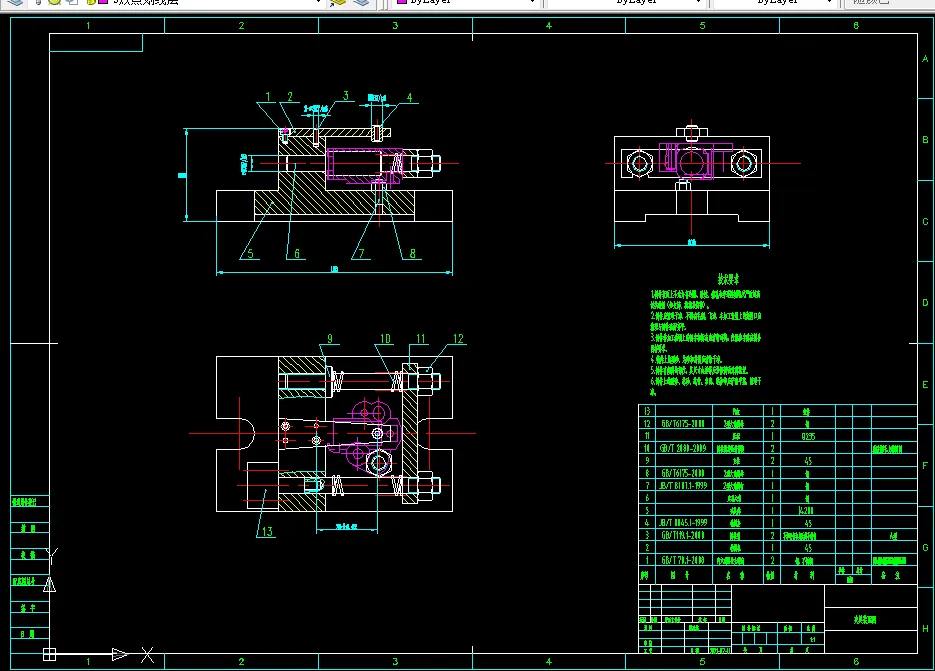935x671 pixels.
Task: Select balloon number 11 above the plan view
Action: pos(421,339)
